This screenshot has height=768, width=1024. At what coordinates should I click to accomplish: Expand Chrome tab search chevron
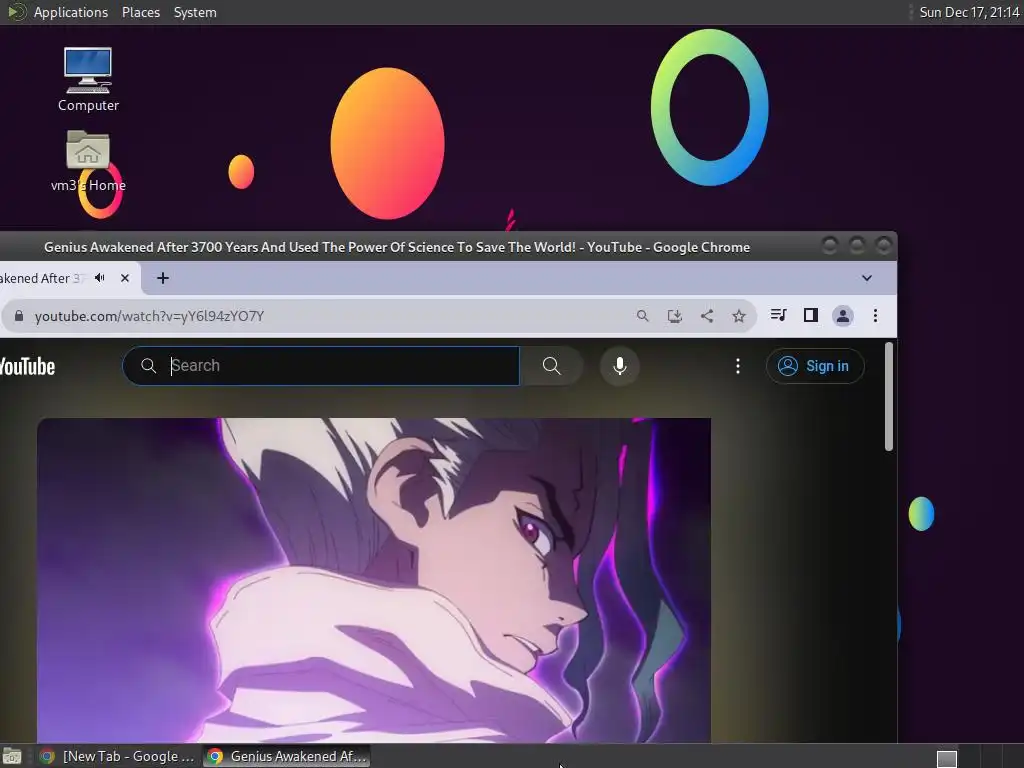tap(867, 278)
